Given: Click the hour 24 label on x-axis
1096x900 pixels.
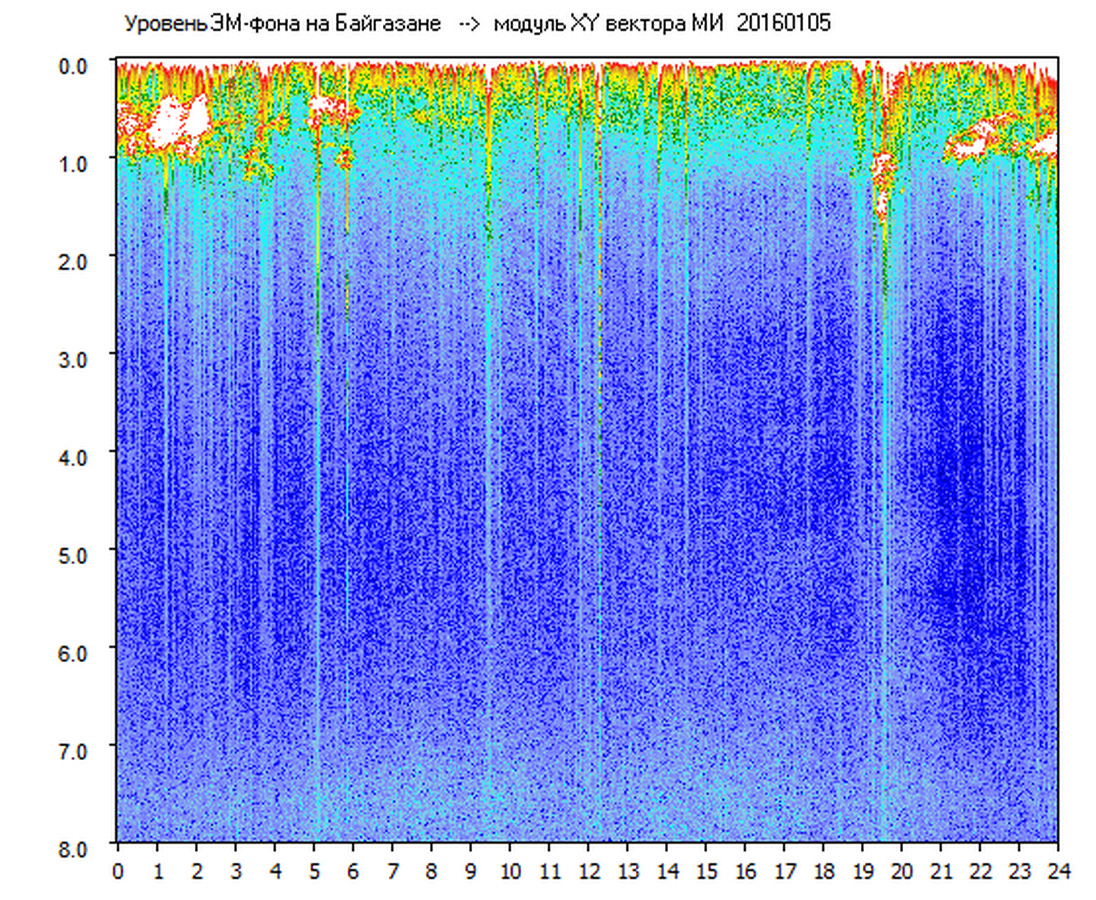Looking at the screenshot, I should (1058, 871).
